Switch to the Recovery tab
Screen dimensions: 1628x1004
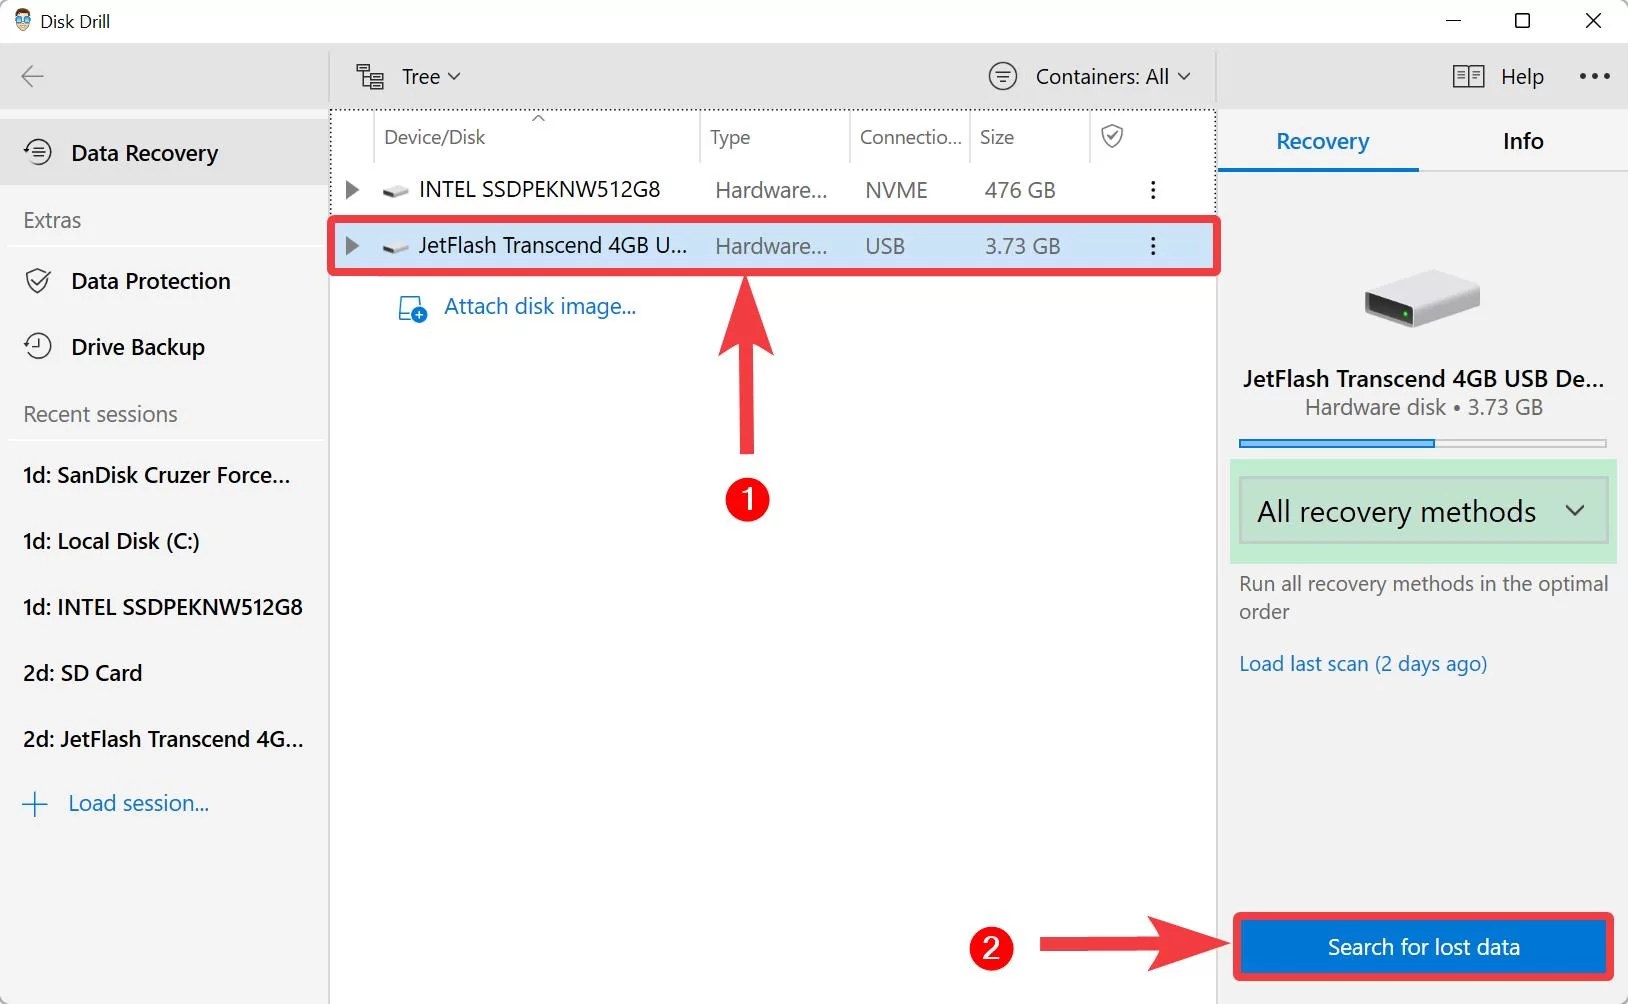pyautogui.click(x=1322, y=141)
